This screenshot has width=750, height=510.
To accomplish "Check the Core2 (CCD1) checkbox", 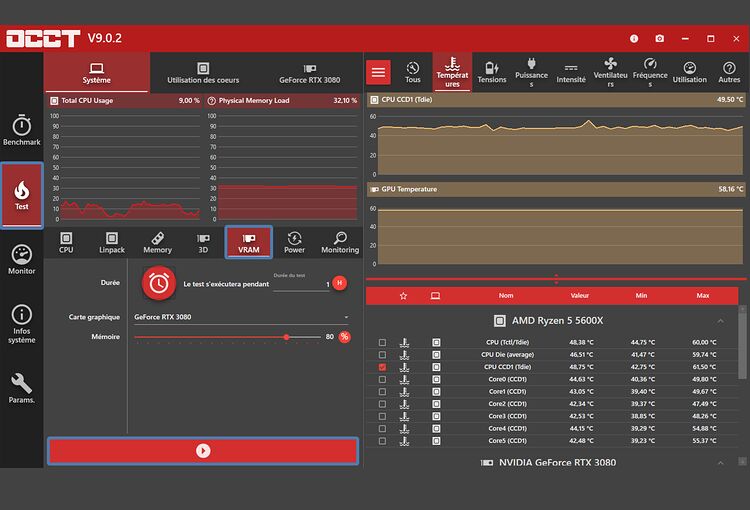I will pyautogui.click(x=382, y=404).
